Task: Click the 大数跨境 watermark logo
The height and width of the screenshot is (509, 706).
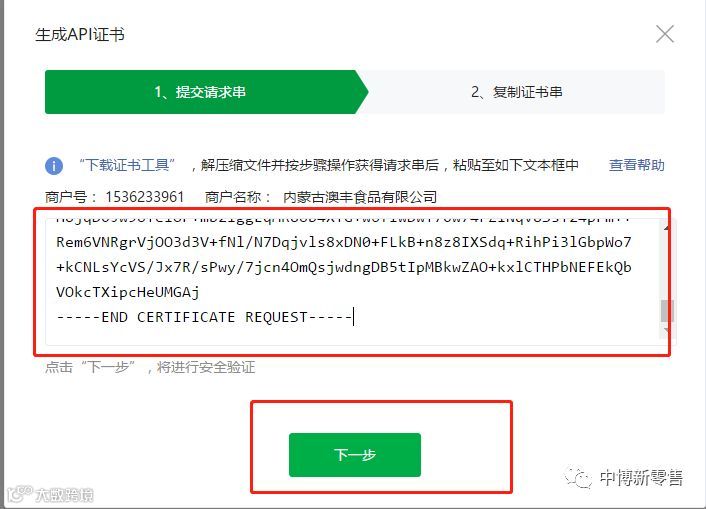Action: (50, 495)
